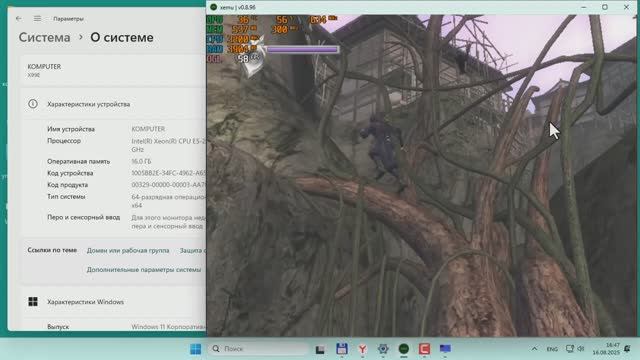Viewport: 640px width, 360px height.
Task: Open the Settings gear icon in taskbar
Action: 383,349
